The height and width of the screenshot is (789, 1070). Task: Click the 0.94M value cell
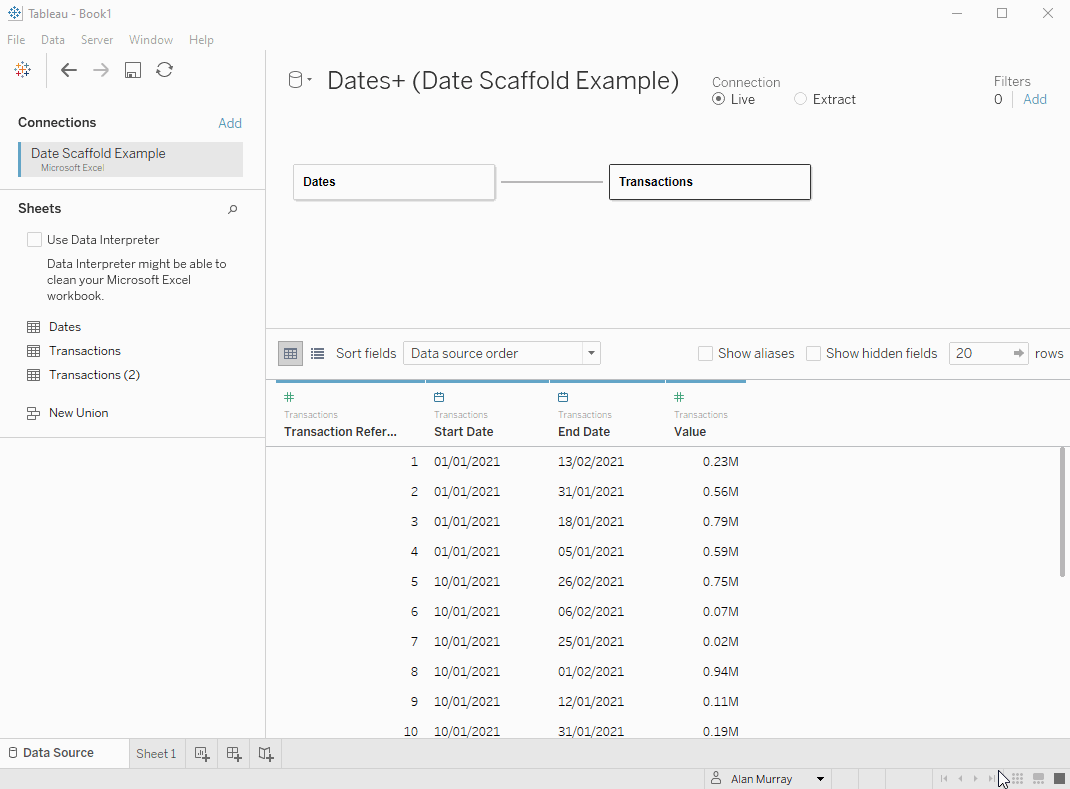click(x=721, y=672)
